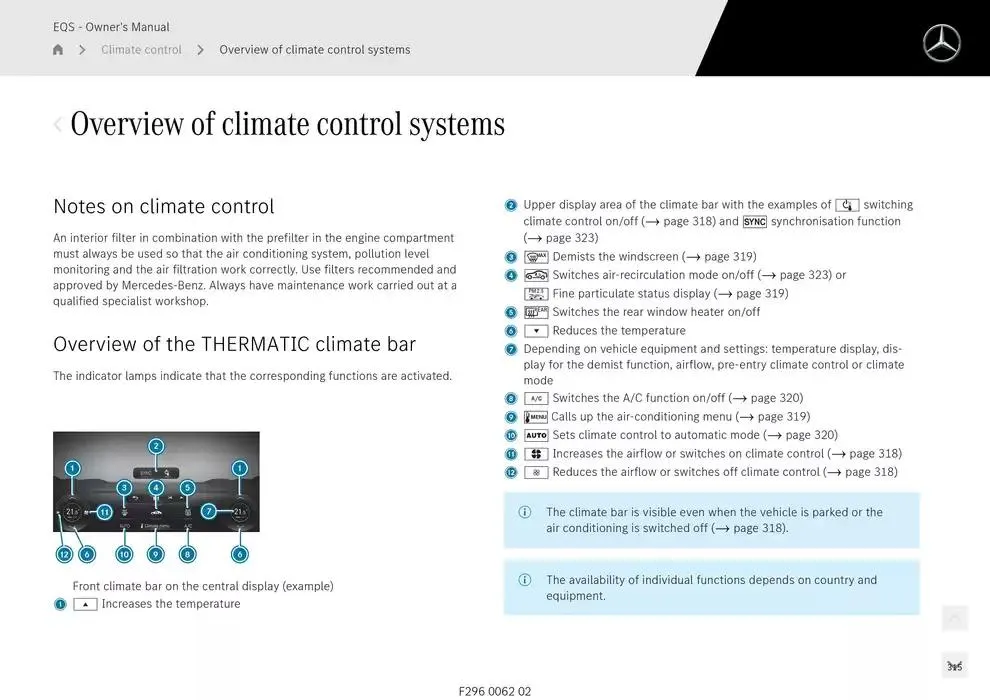Click the Mercedes-Benz star logo
Screen dimensions: 990x700
[940, 43]
